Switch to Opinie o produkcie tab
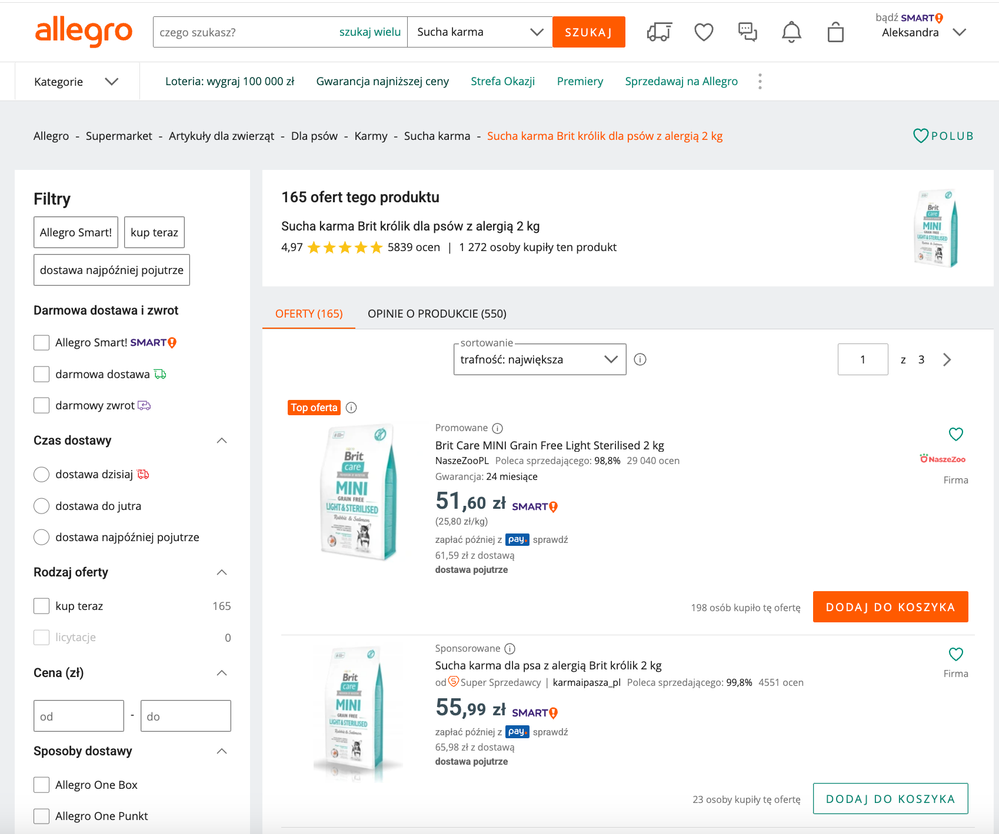The height and width of the screenshot is (834, 999). pyautogui.click(x=436, y=314)
